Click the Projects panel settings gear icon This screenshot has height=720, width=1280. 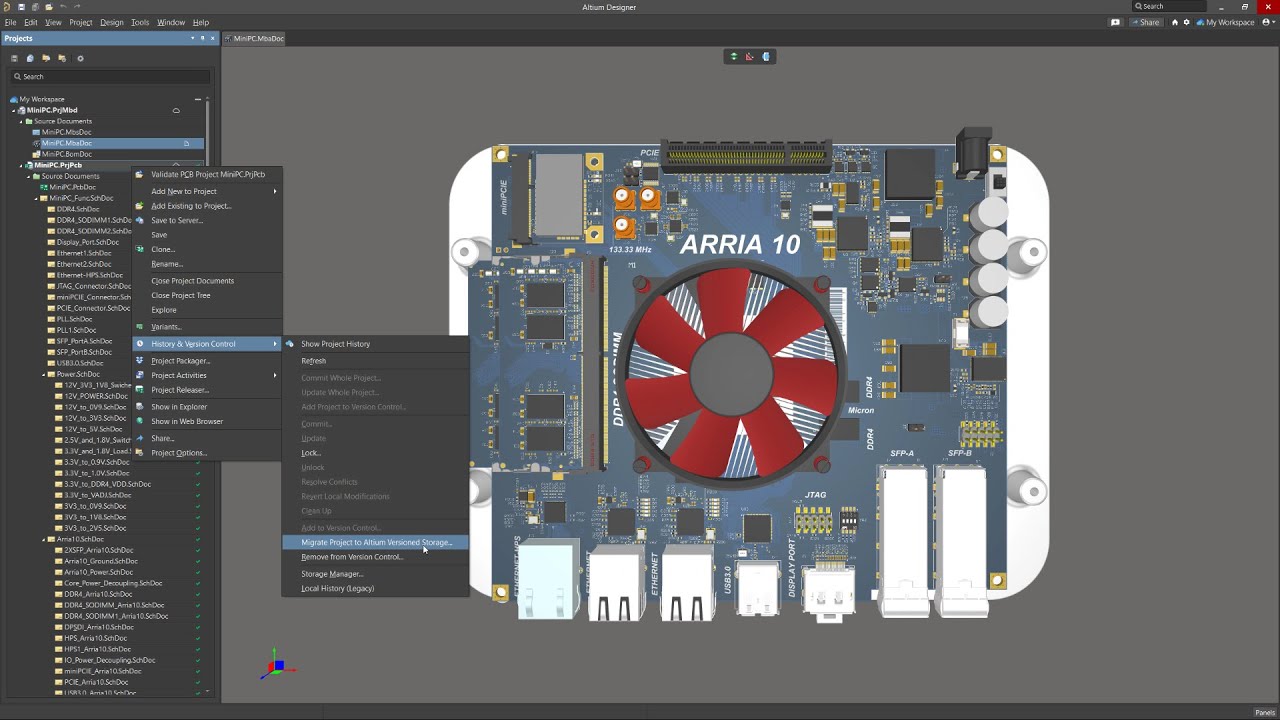[x=81, y=58]
